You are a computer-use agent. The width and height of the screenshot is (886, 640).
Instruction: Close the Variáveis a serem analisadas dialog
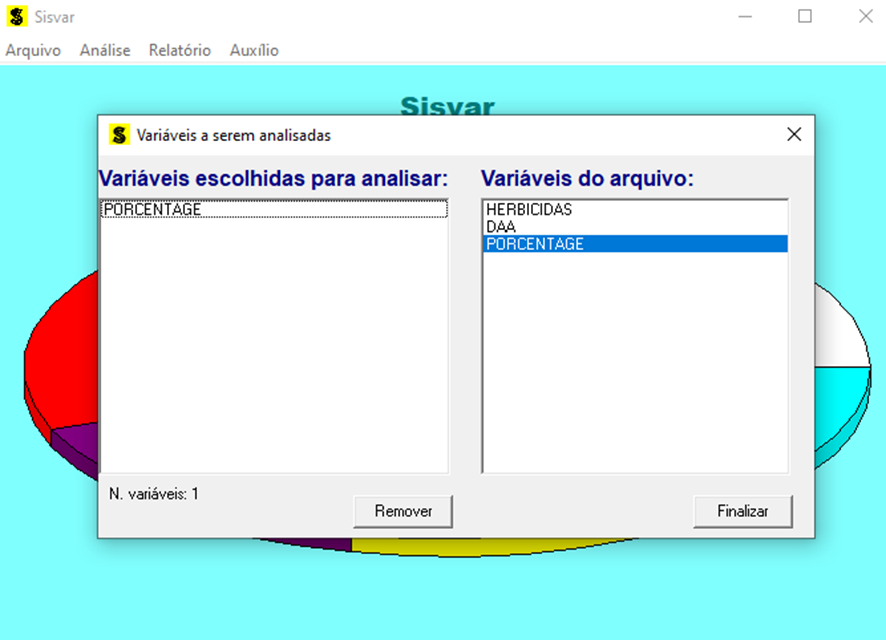pyautogui.click(x=794, y=134)
